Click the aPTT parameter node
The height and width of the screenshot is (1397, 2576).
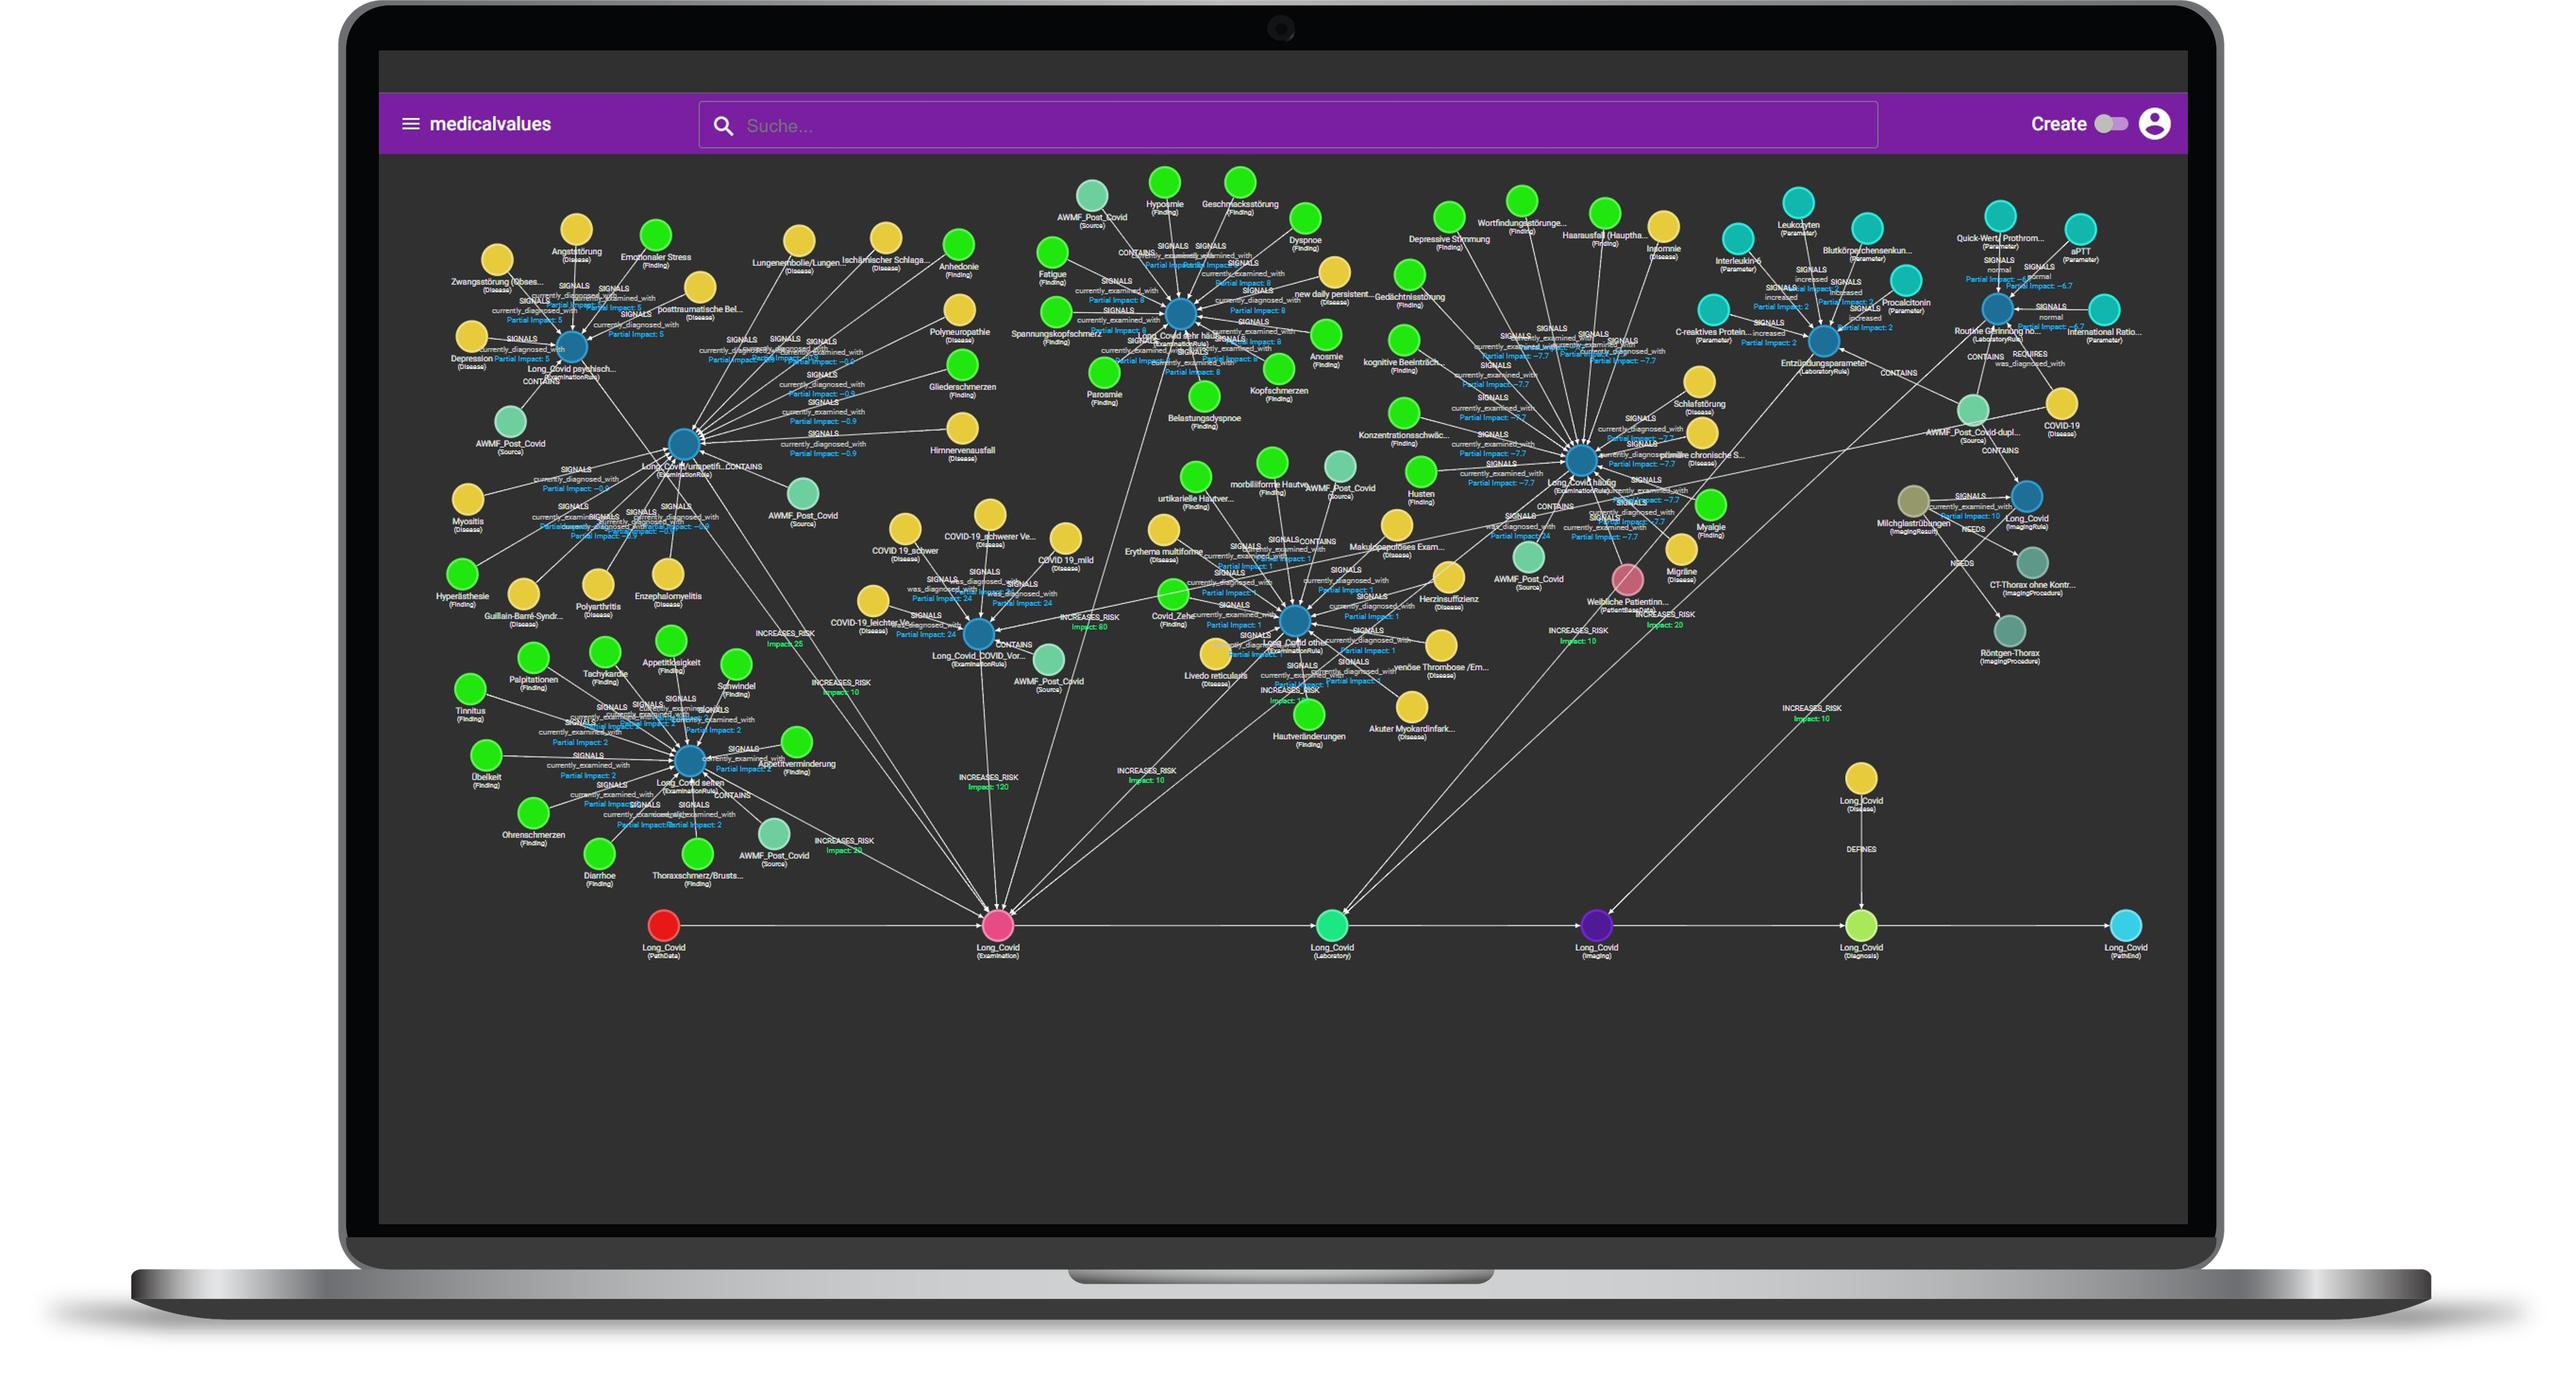[x=2080, y=230]
